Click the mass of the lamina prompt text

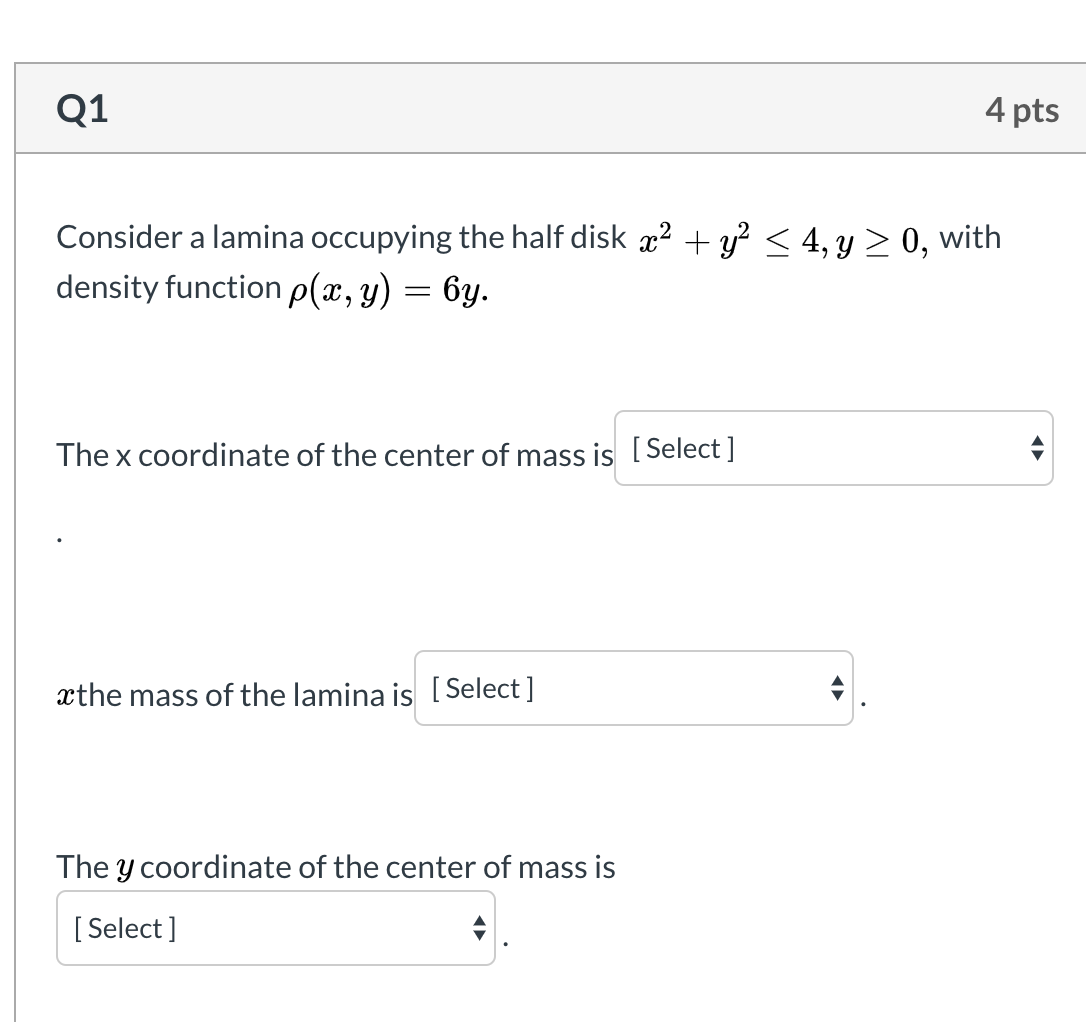233,693
